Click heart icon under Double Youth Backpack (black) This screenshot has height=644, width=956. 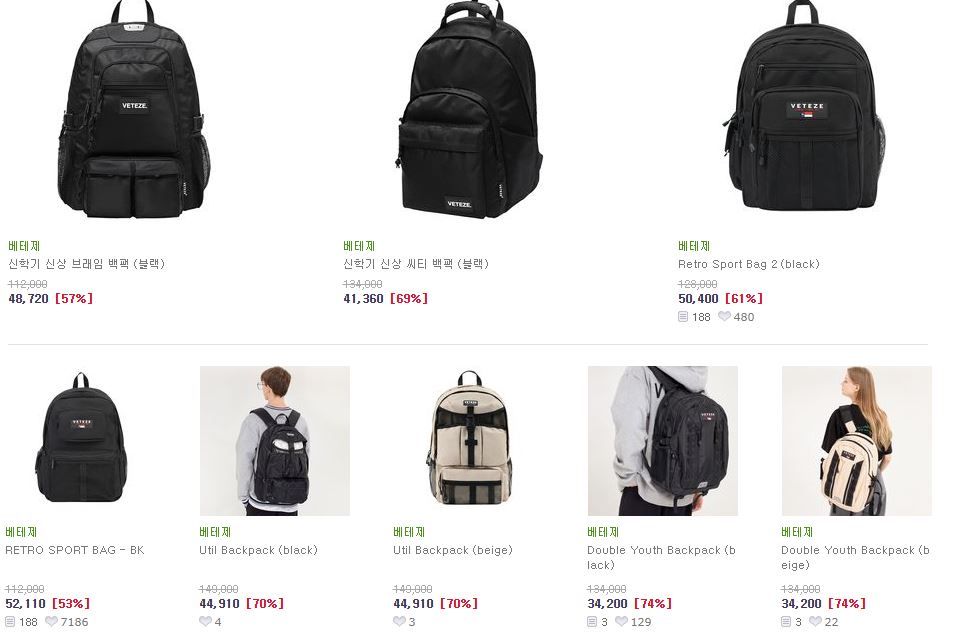(621, 621)
